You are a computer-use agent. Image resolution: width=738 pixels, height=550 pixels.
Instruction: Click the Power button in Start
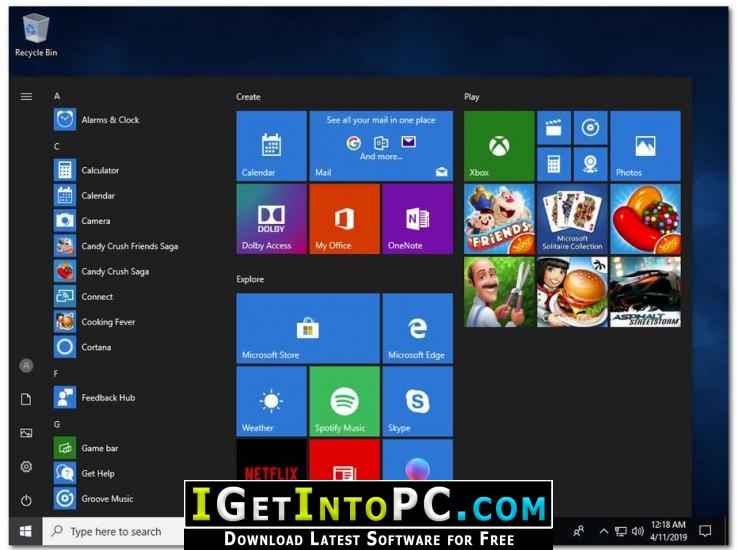point(26,500)
